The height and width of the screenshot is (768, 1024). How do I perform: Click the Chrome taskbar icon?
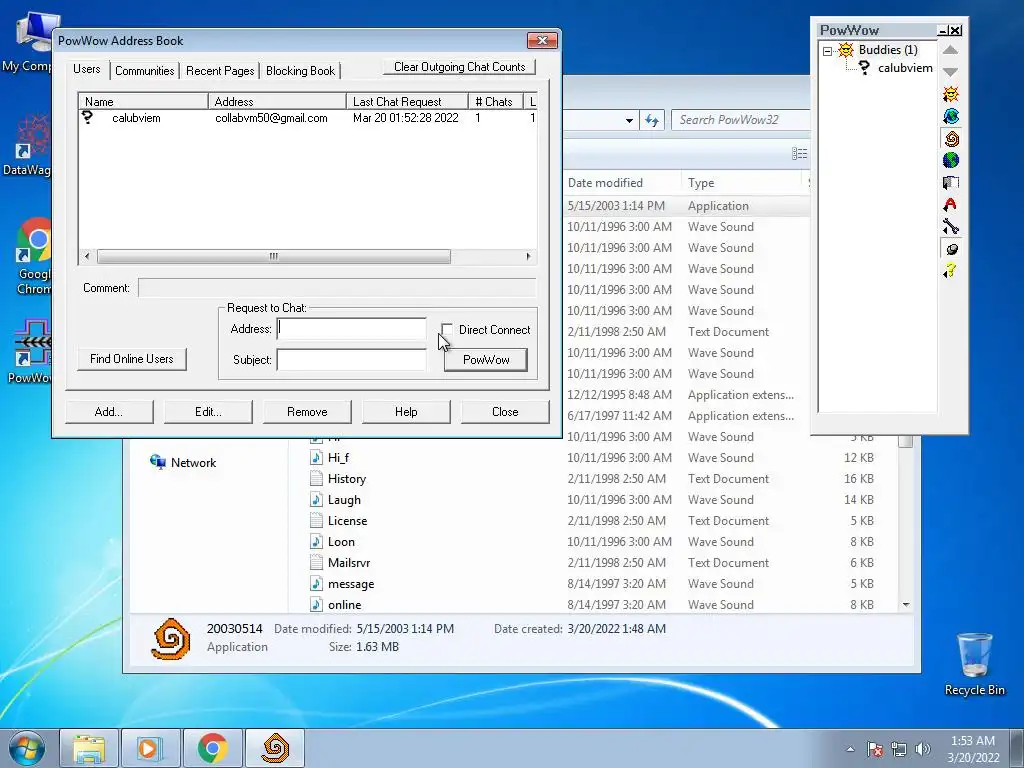point(212,748)
